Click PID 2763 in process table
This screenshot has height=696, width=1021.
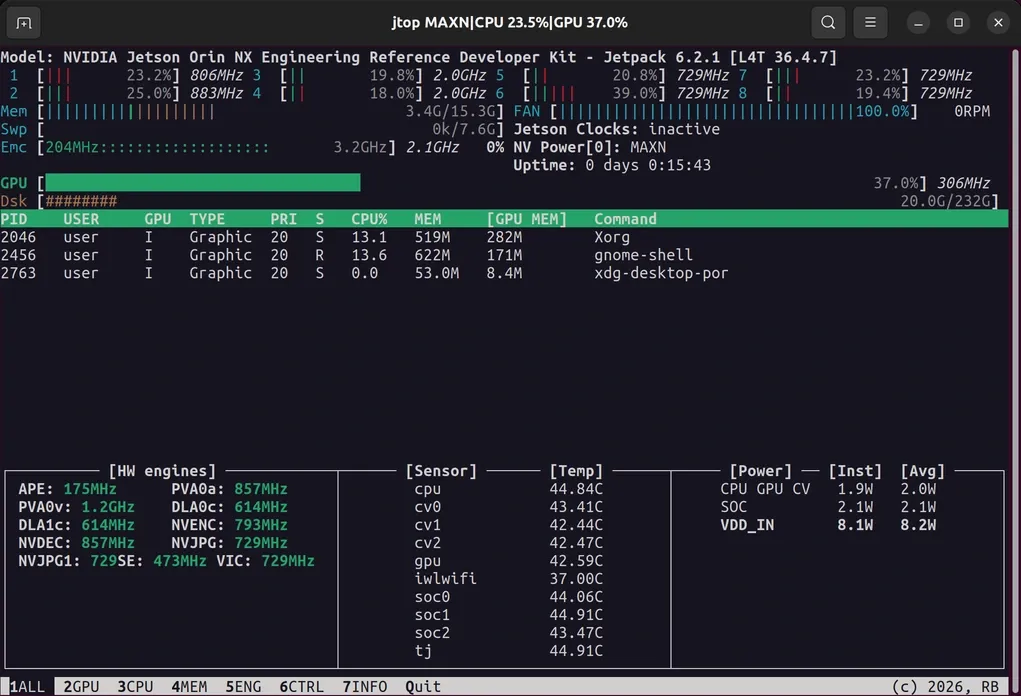(18, 273)
